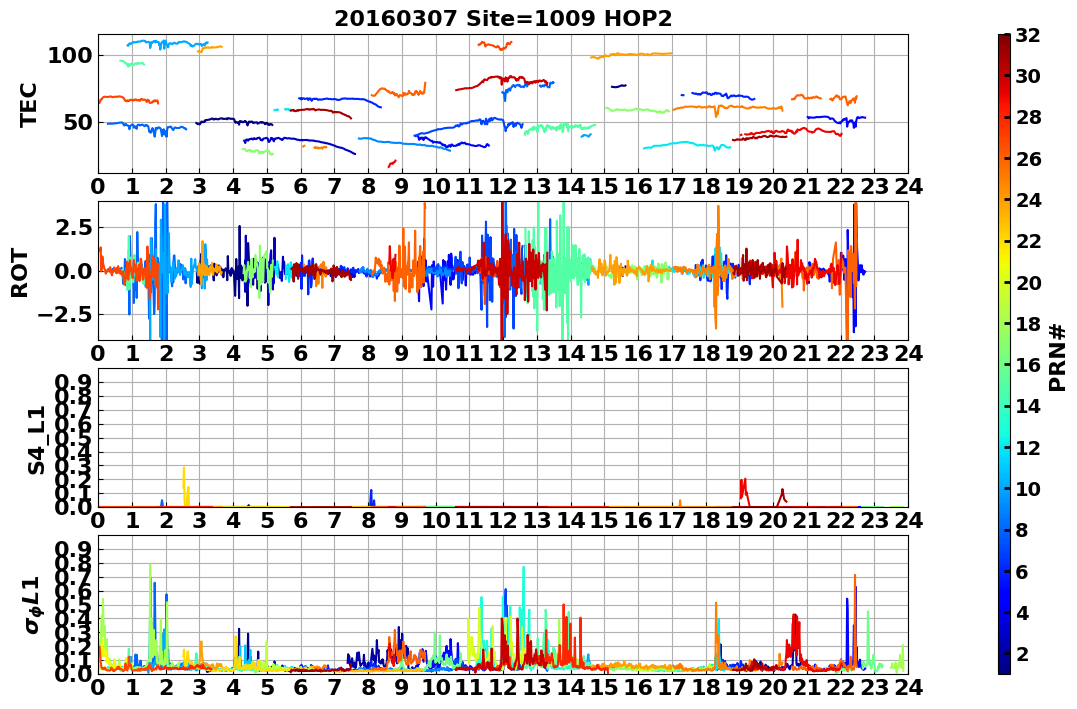Click the σφL1 y-axis label
This screenshot has height=709, width=1077.
[x=32, y=605]
